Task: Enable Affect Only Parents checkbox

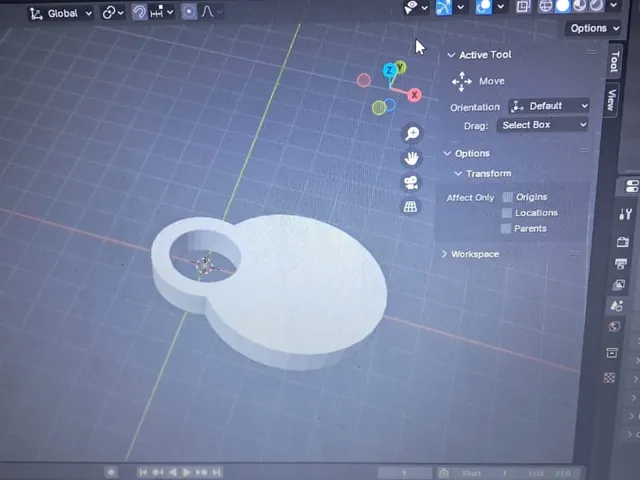Action: 506,229
